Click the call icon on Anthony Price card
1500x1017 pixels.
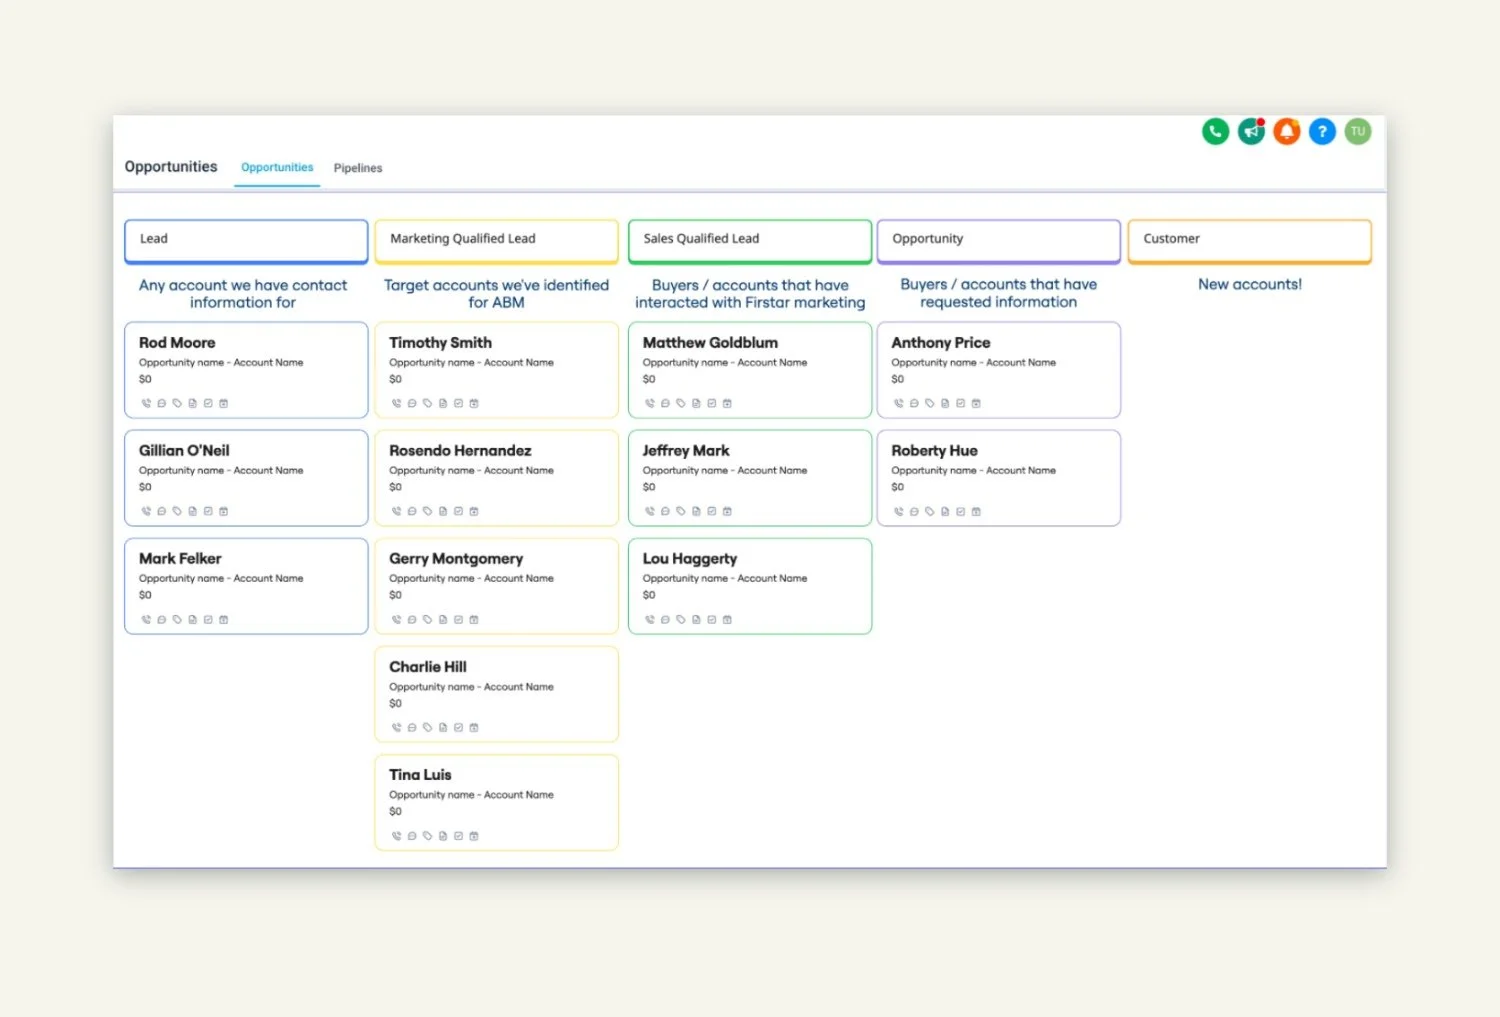pos(898,403)
